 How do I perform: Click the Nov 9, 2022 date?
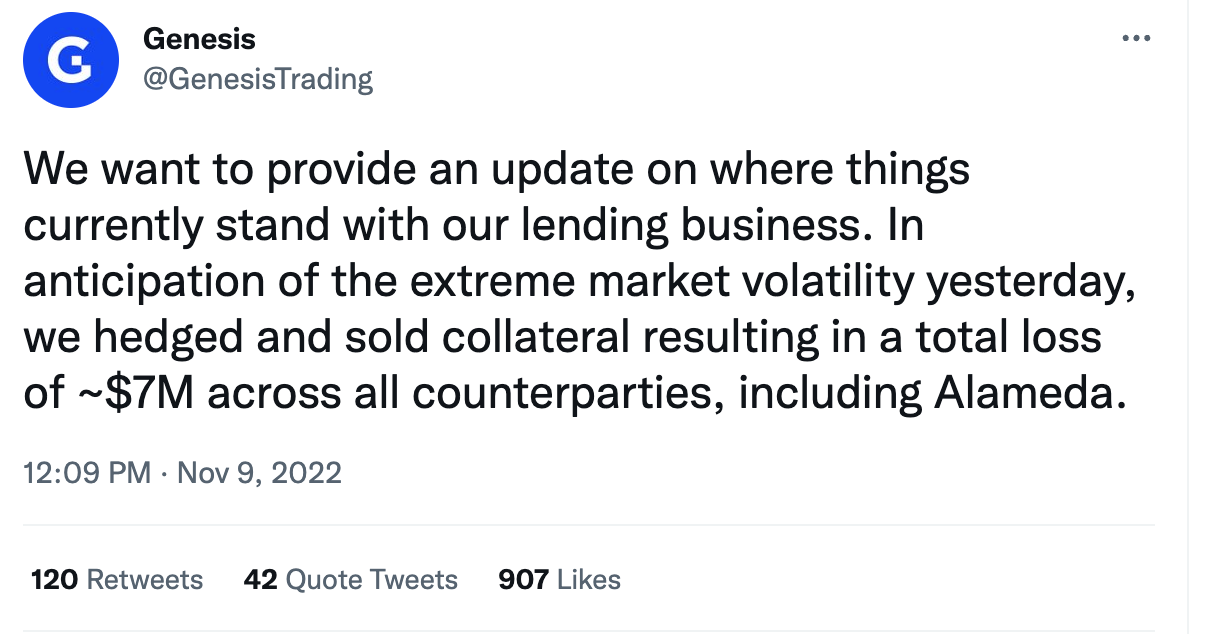(x=259, y=472)
